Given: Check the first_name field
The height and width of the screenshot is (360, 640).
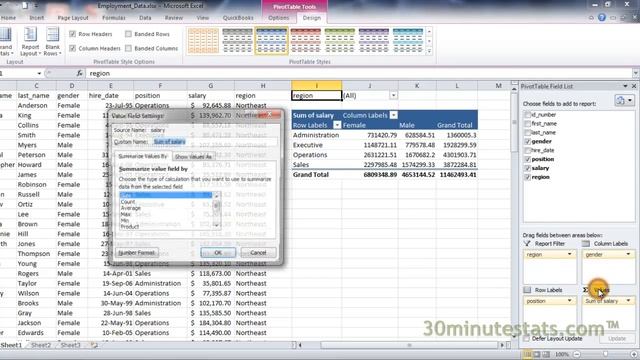Looking at the screenshot, I should 527,124.
